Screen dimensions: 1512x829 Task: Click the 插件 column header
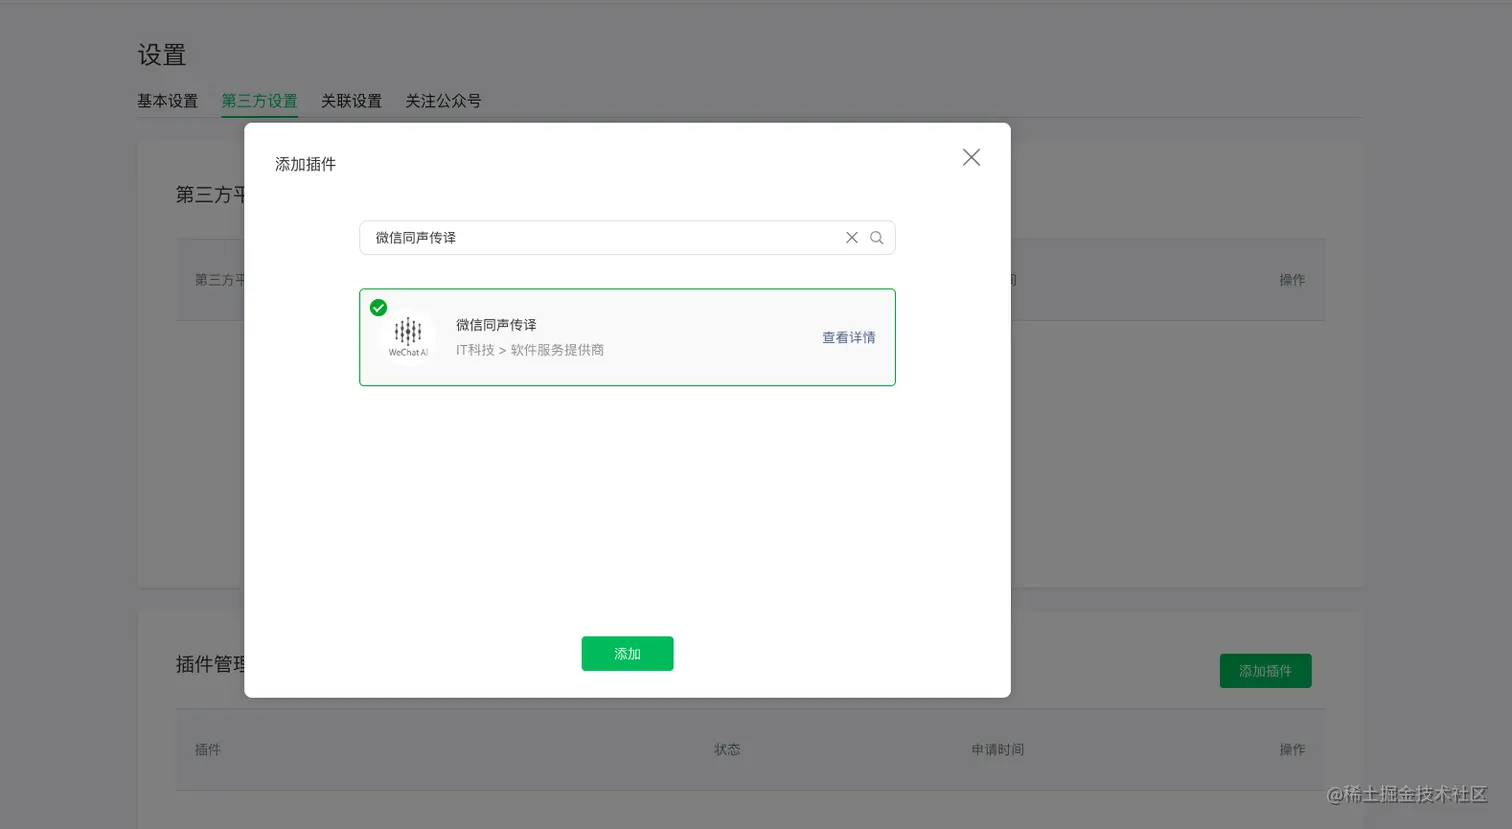pos(208,750)
